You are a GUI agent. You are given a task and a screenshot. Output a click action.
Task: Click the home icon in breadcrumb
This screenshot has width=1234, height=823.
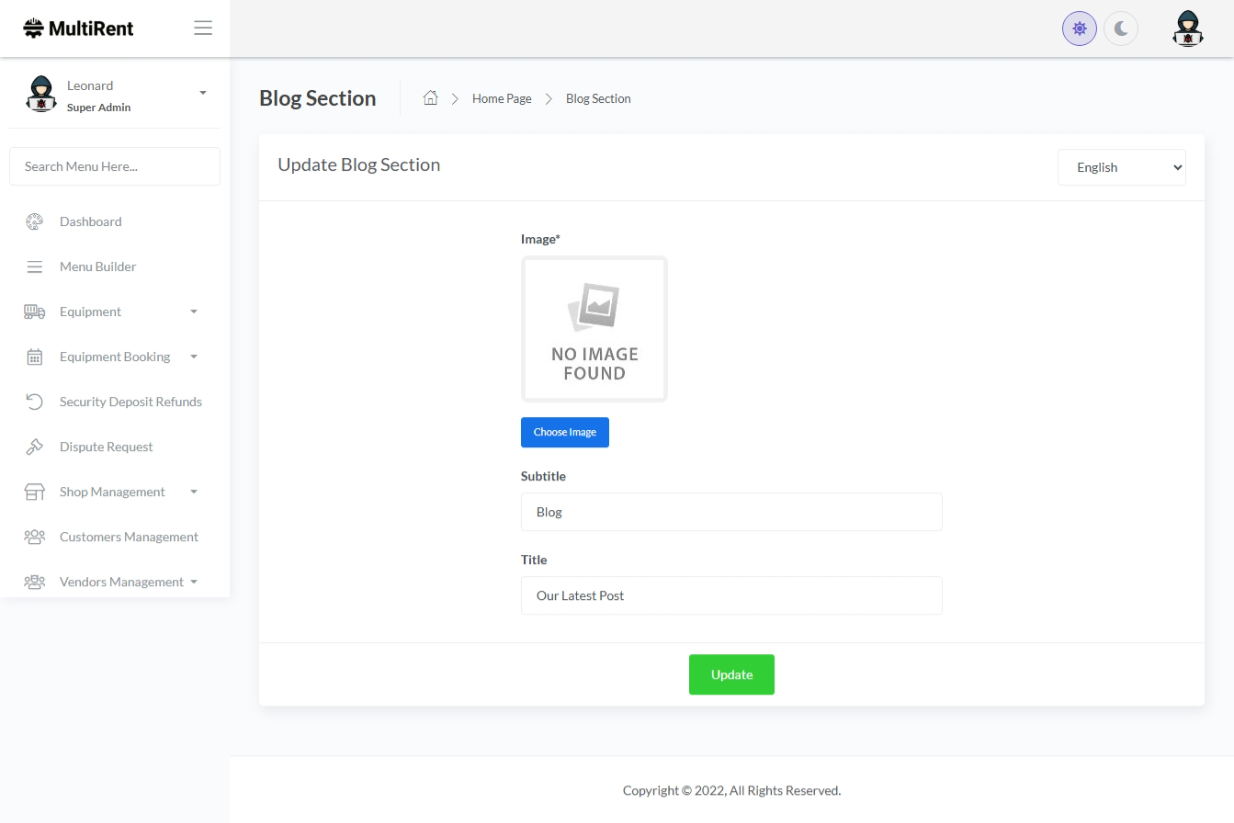coord(431,98)
